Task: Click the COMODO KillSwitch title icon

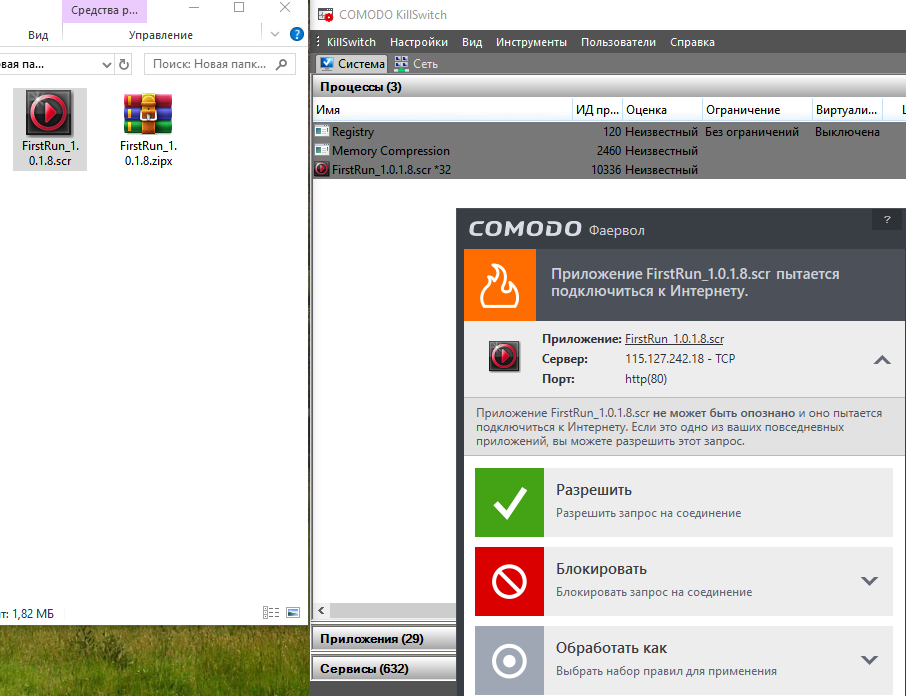Action: (326, 14)
